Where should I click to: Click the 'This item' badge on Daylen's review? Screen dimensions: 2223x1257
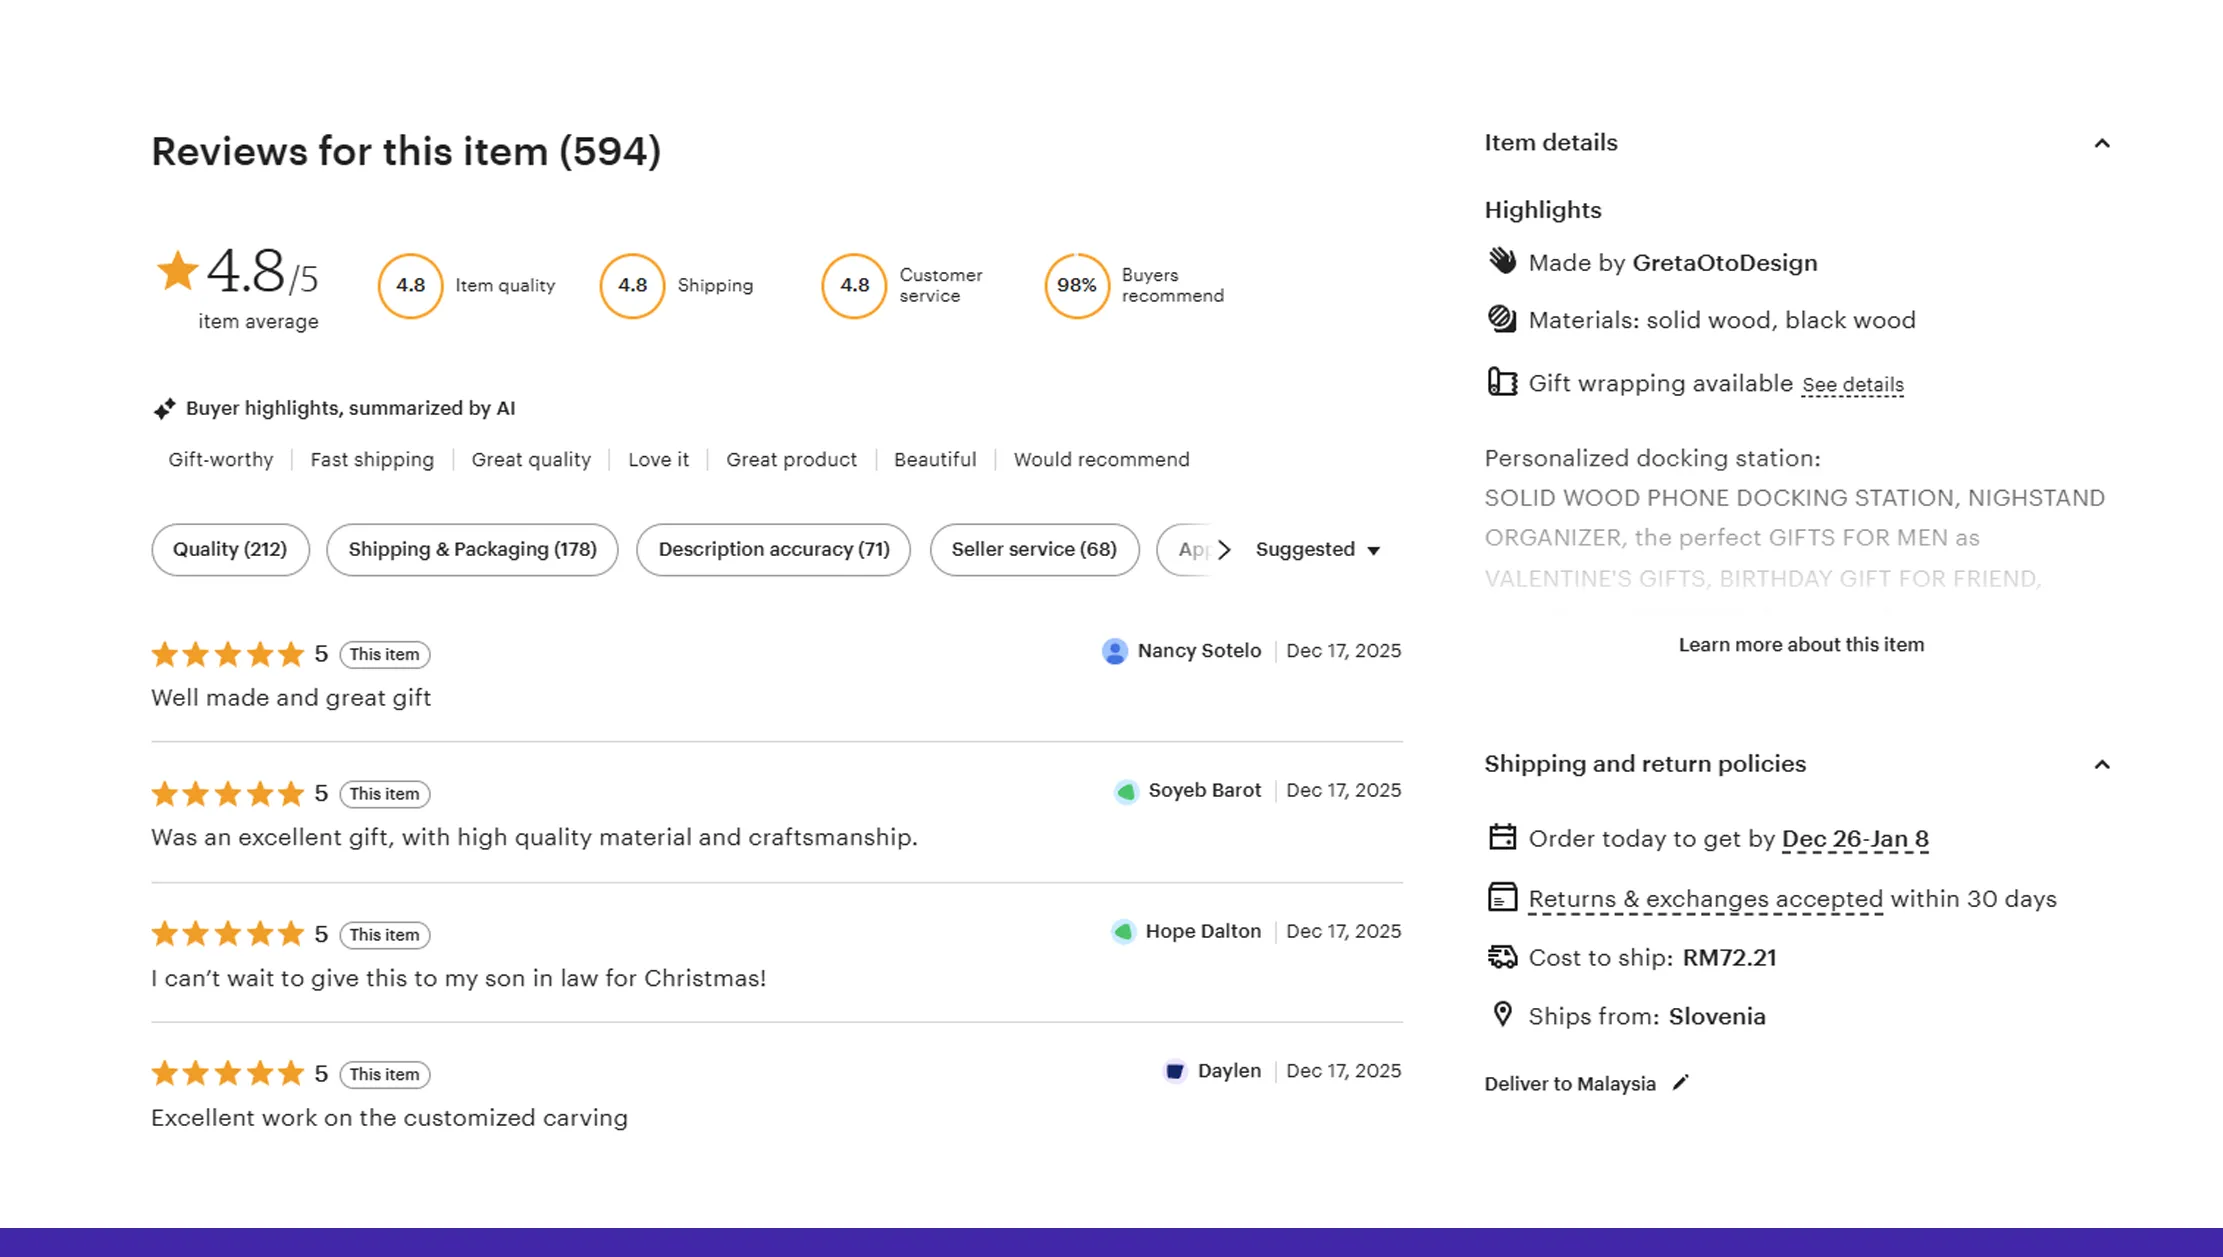click(x=384, y=1074)
